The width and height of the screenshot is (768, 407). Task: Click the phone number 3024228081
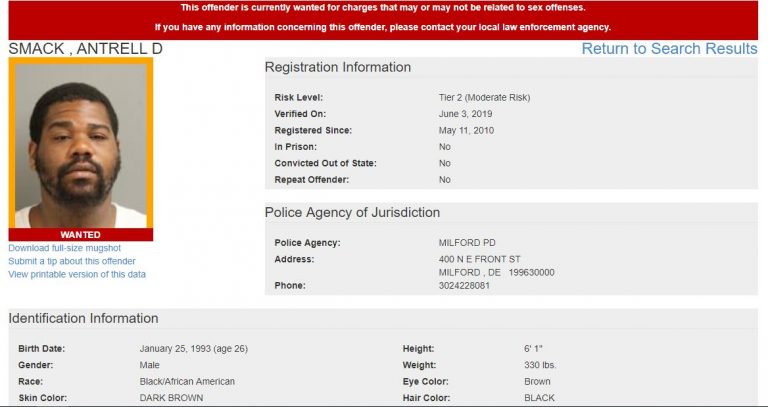(x=467, y=285)
